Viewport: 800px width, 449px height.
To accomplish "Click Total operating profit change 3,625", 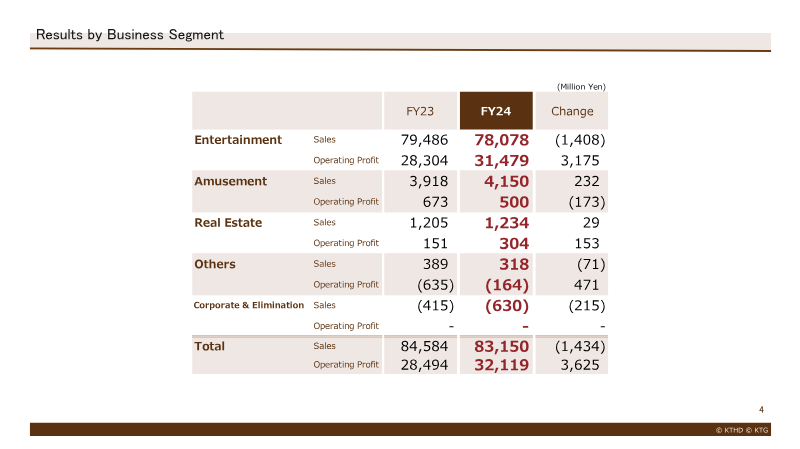I will point(580,365).
